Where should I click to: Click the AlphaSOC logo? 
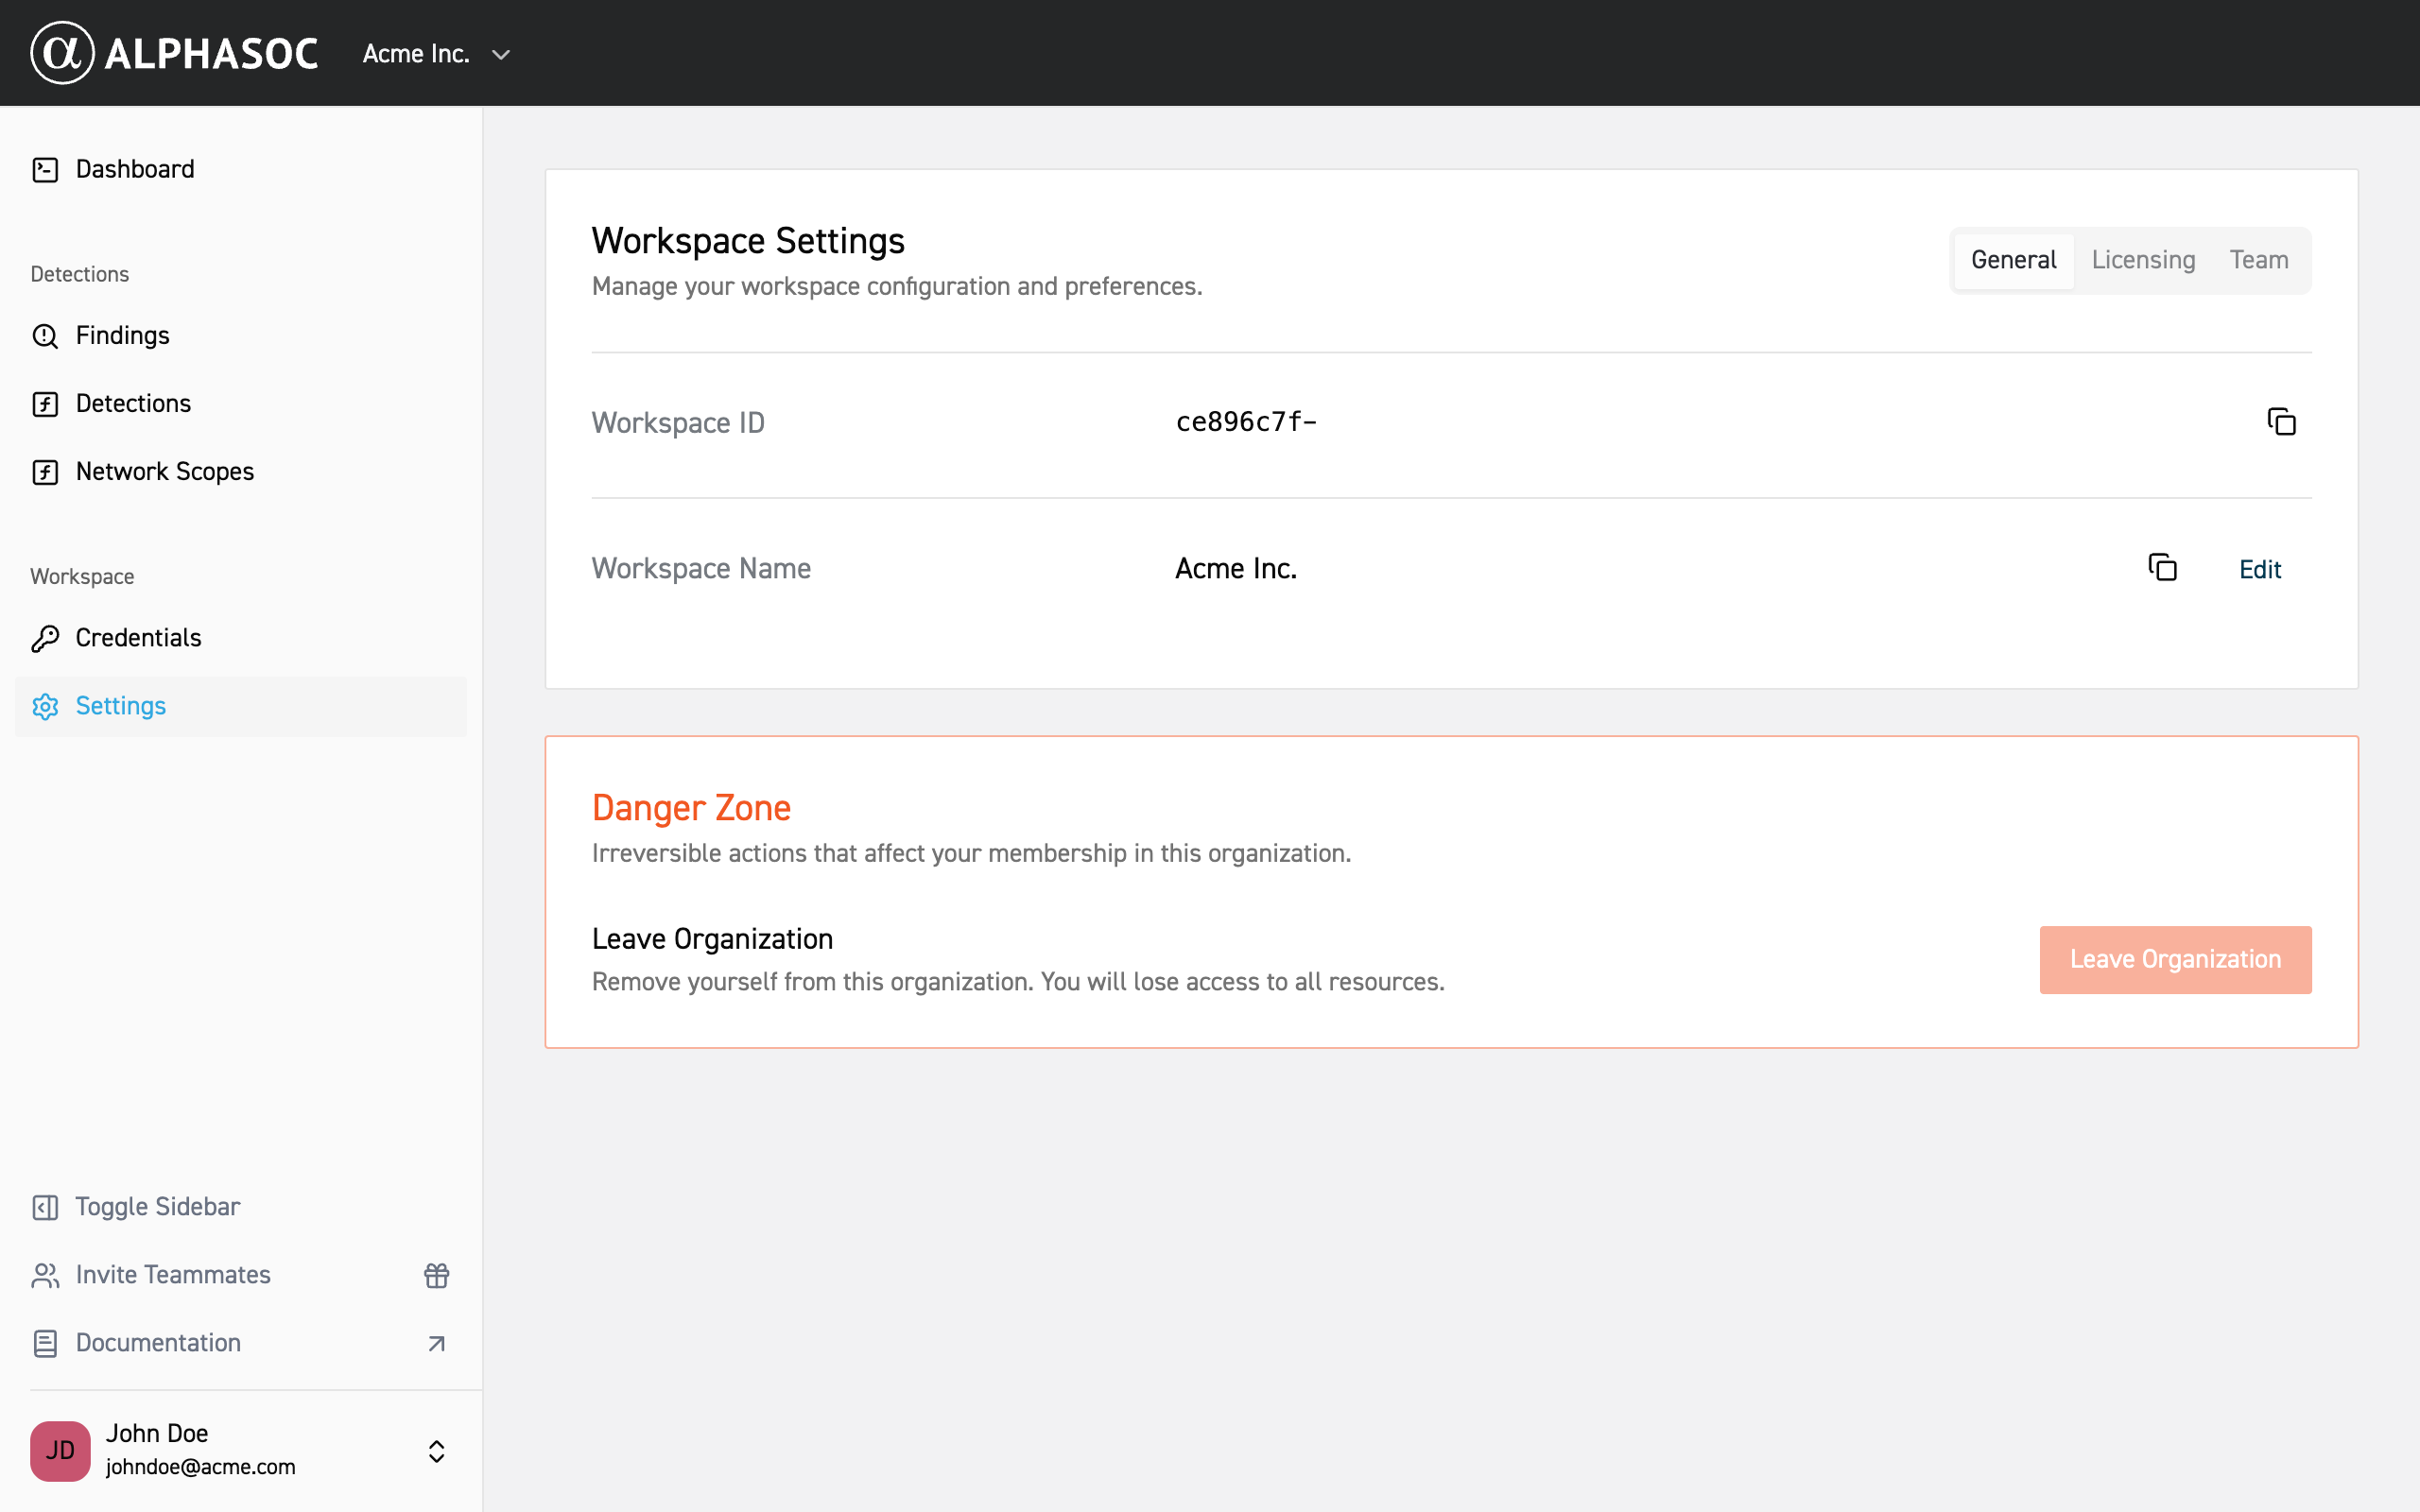[174, 53]
